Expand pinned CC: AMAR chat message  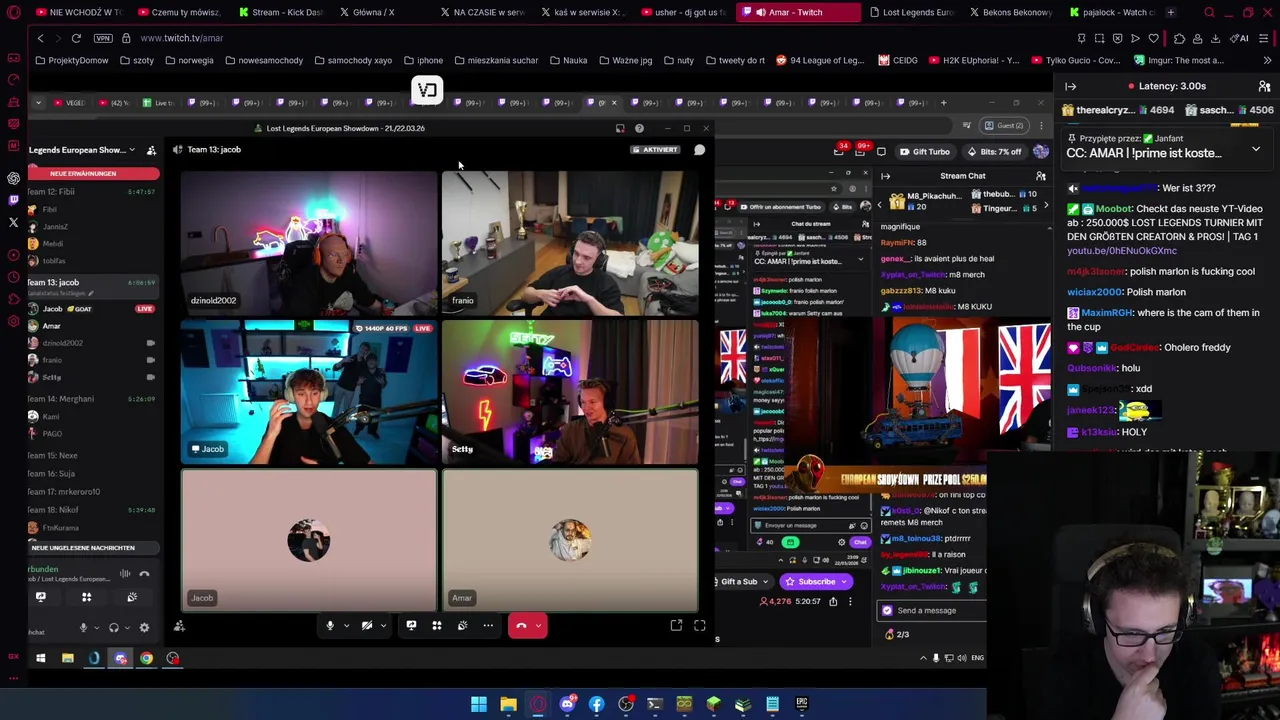click(x=1256, y=149)
